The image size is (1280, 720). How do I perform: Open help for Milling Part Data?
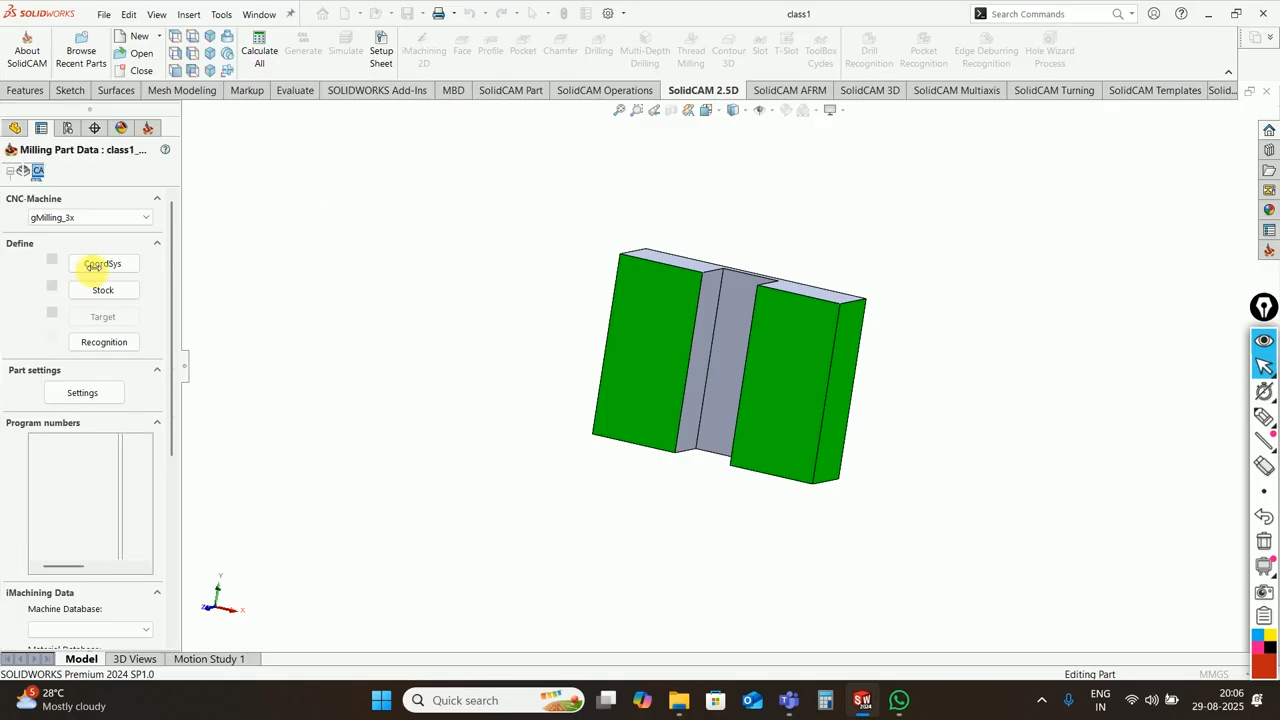coord(165,150)
